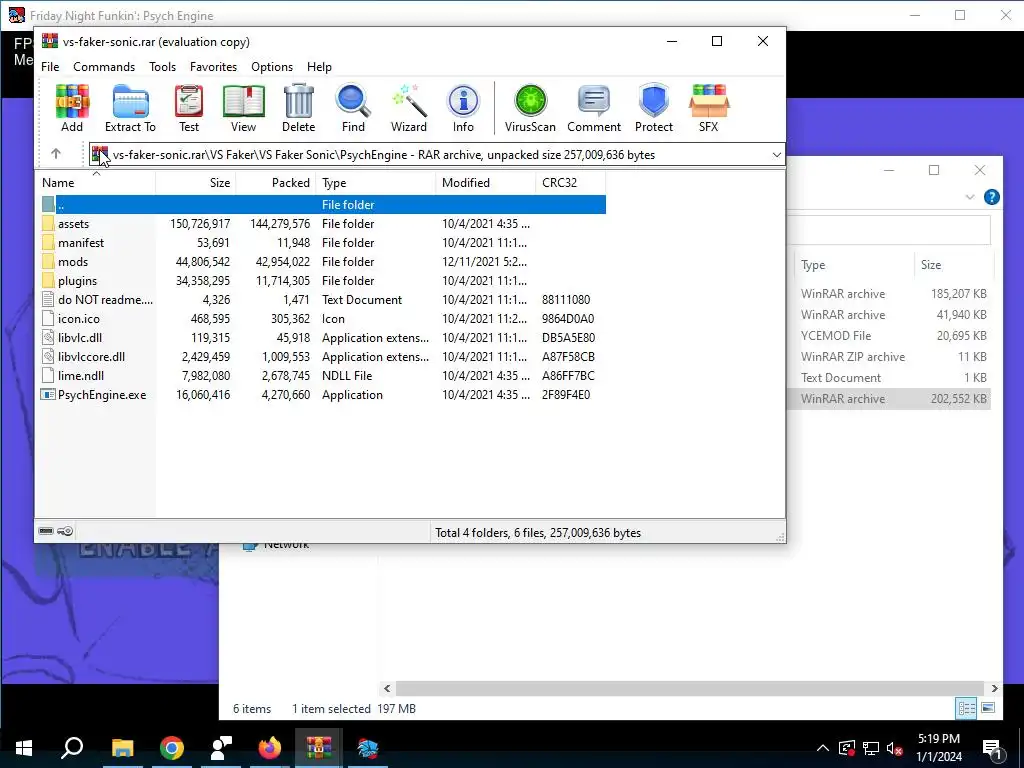Click the Explorer help question mark icon

pyautogui.click(x=991, y=197)
